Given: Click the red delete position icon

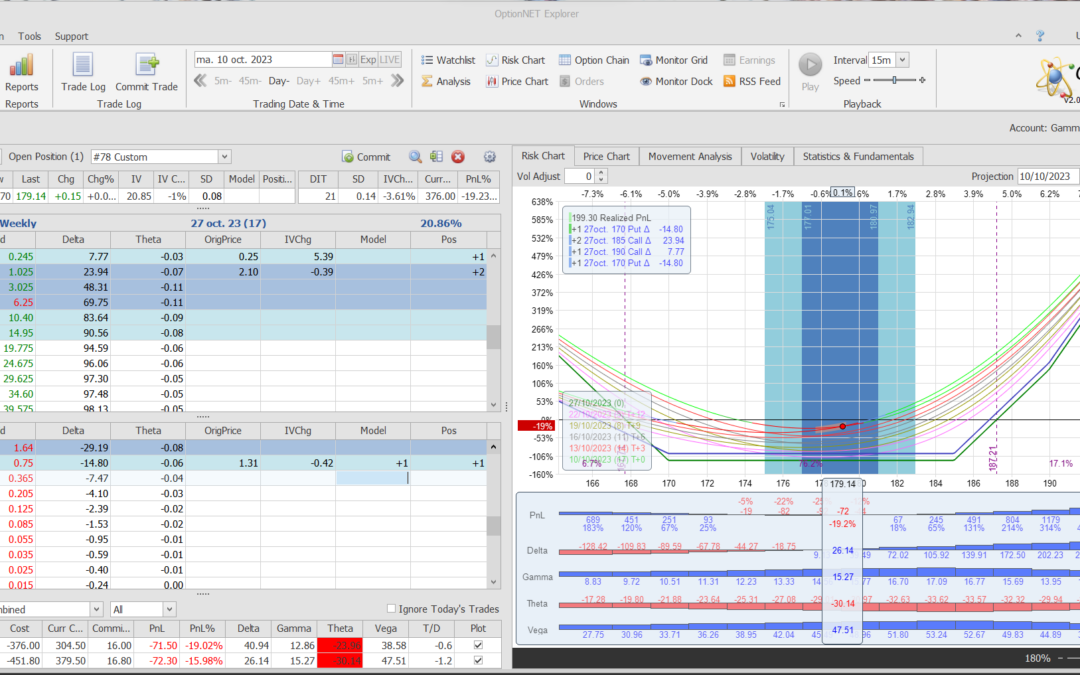Looking at the screenshot, I should pyautogui.click(x=458, y=157).
